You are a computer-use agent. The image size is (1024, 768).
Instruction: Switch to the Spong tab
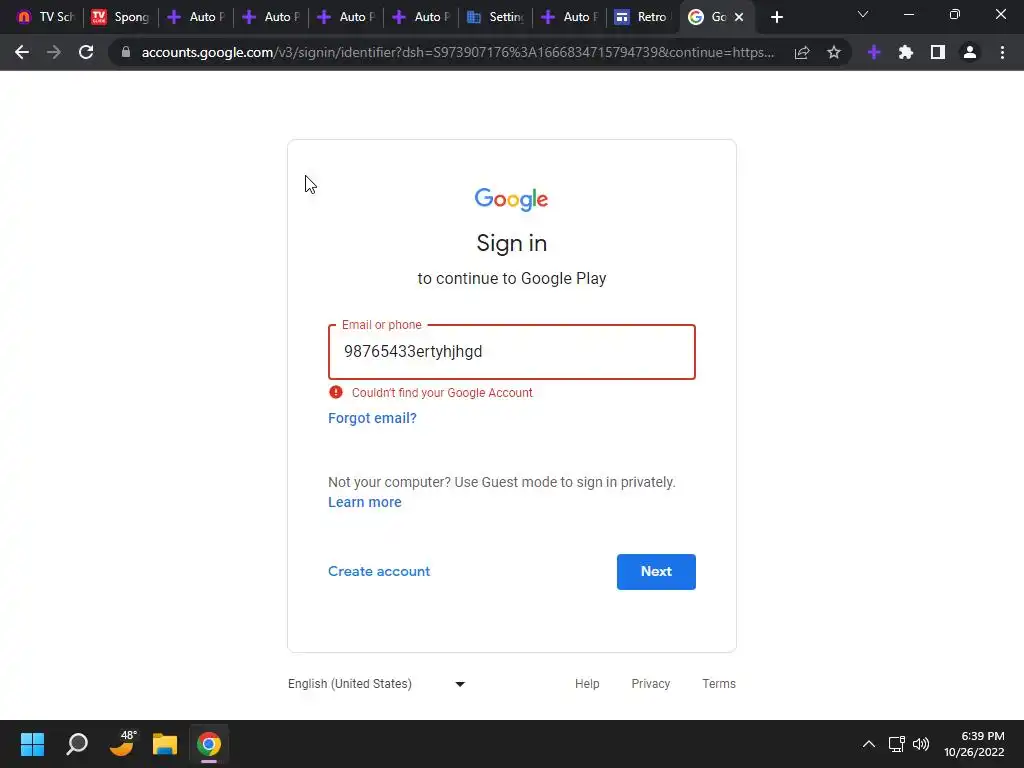(120, 17)
